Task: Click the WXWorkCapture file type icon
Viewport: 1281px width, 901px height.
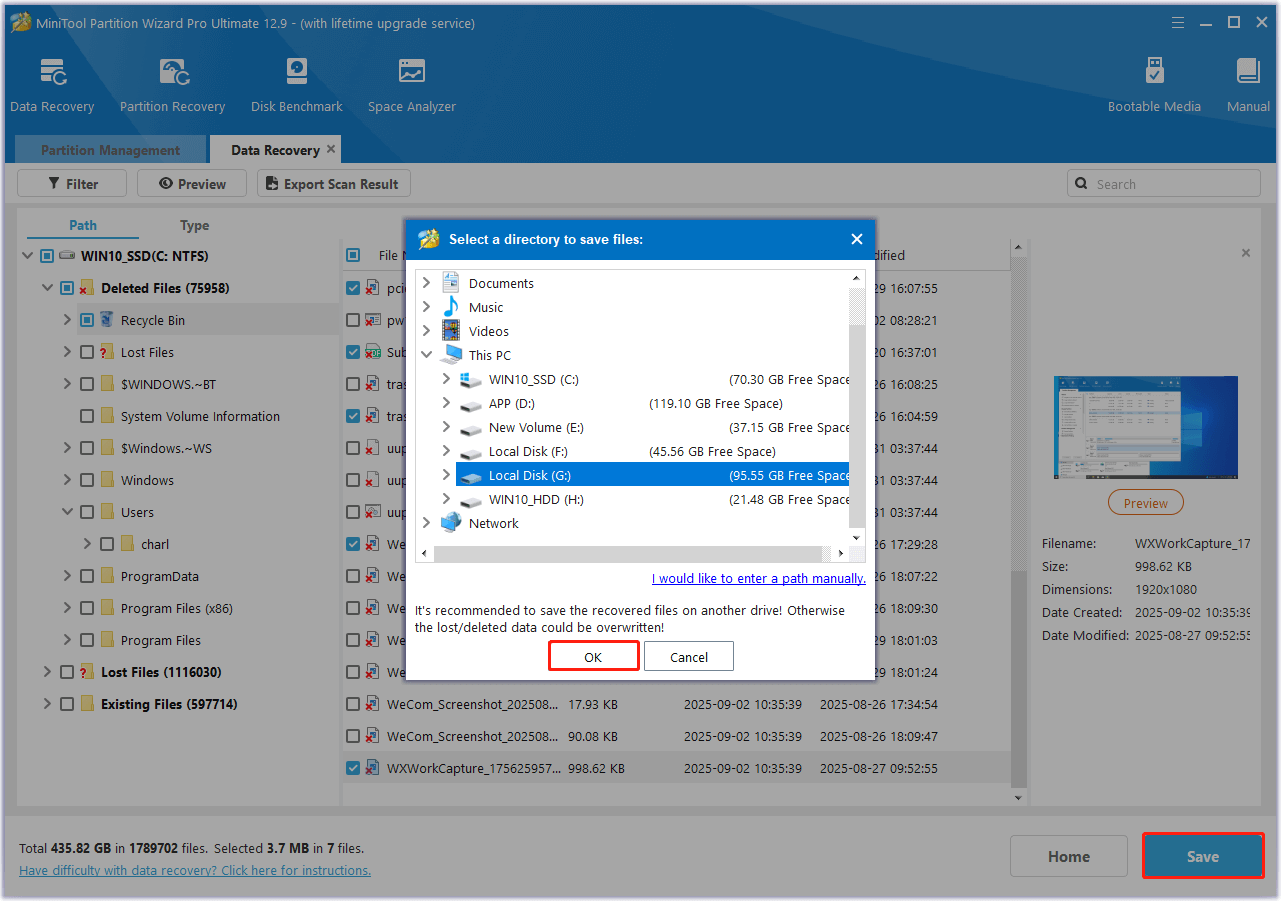Action: pyautogui.click(x=372, y=768)
